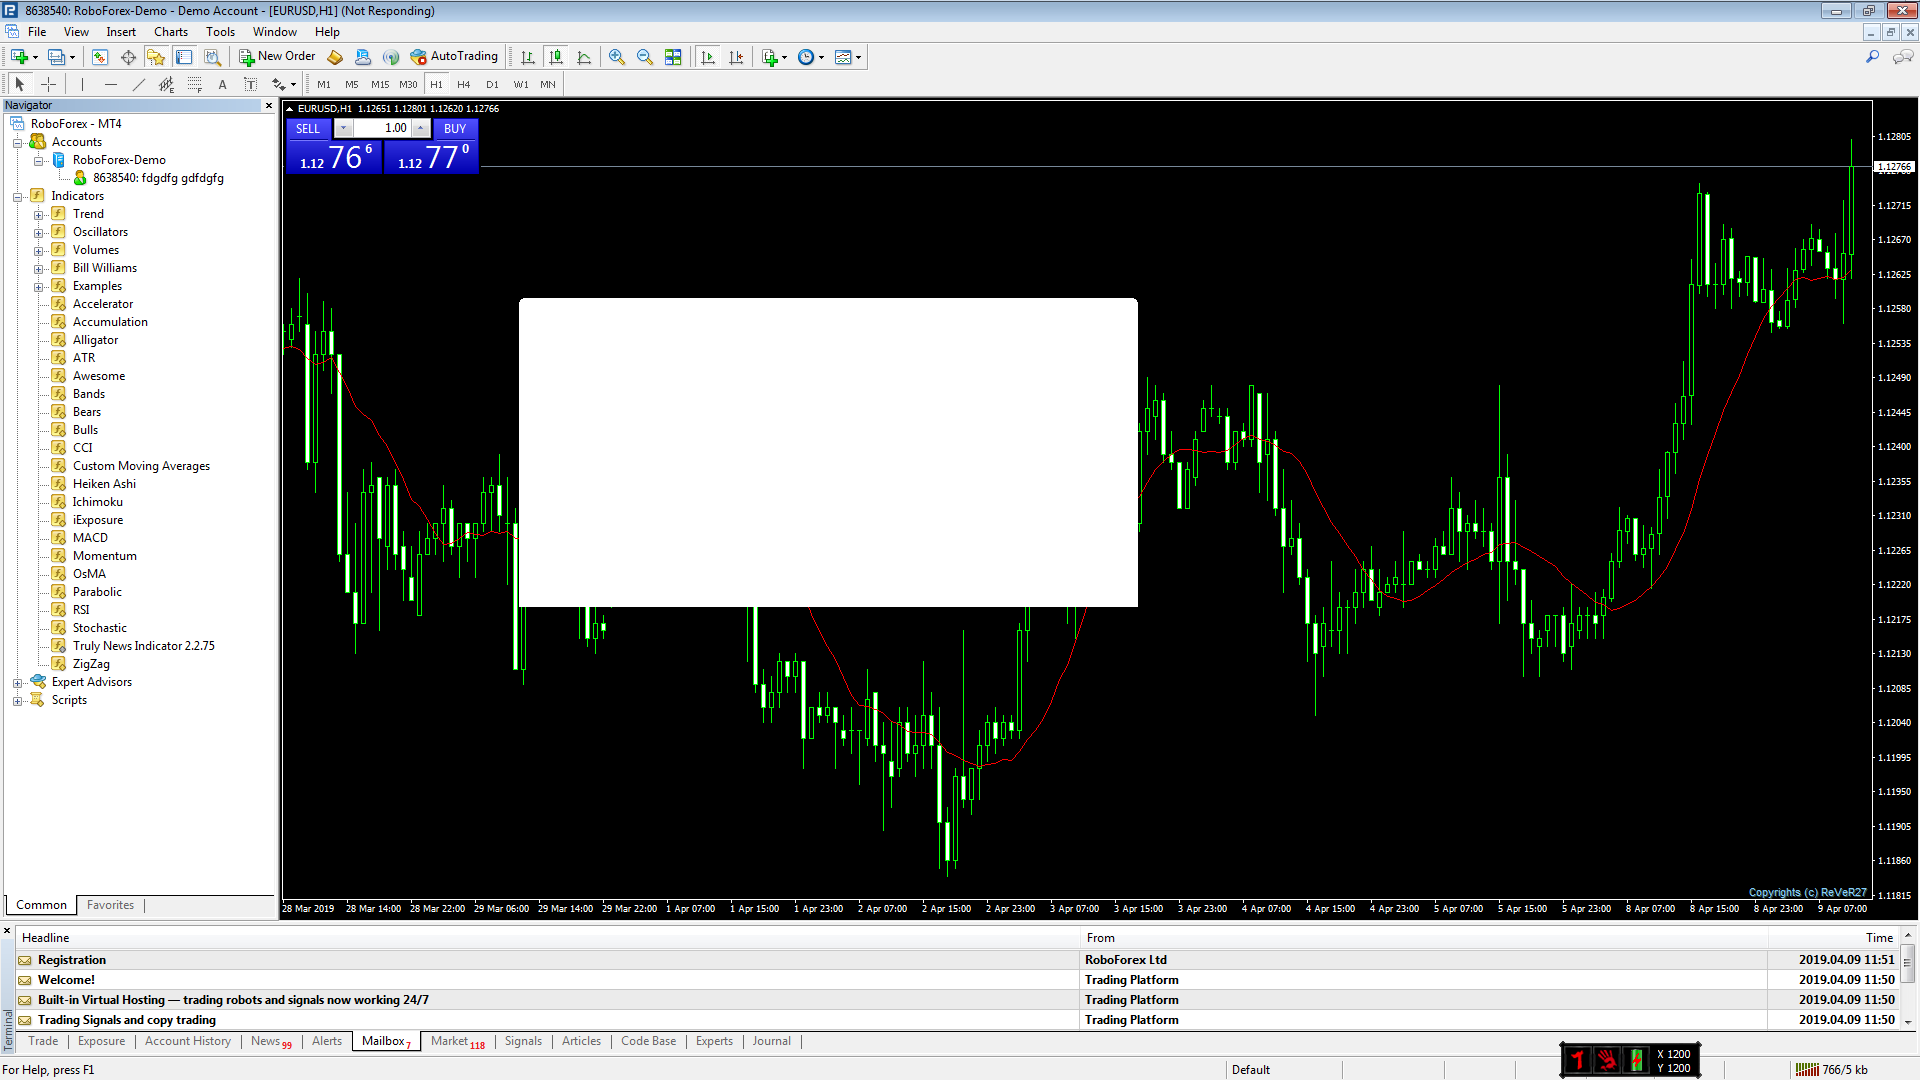Toggle the Market Watch window icon
Image resolution: width=1920 pixels, height=1080 pixels.
click(100, 57)
